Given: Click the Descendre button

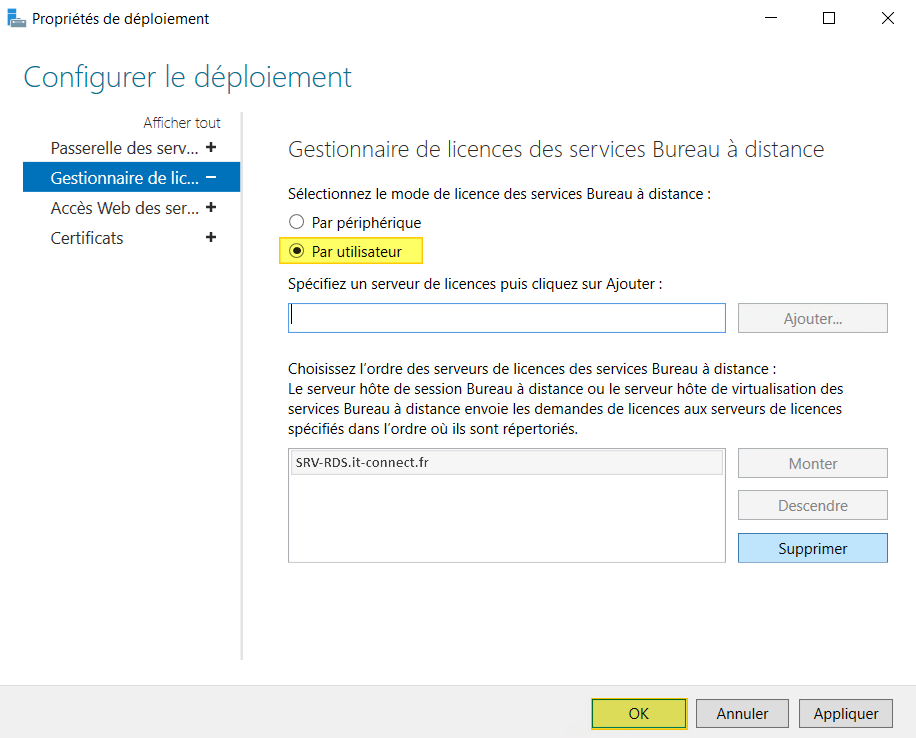Looking at the screenshot, I should [x=812, y=505].
